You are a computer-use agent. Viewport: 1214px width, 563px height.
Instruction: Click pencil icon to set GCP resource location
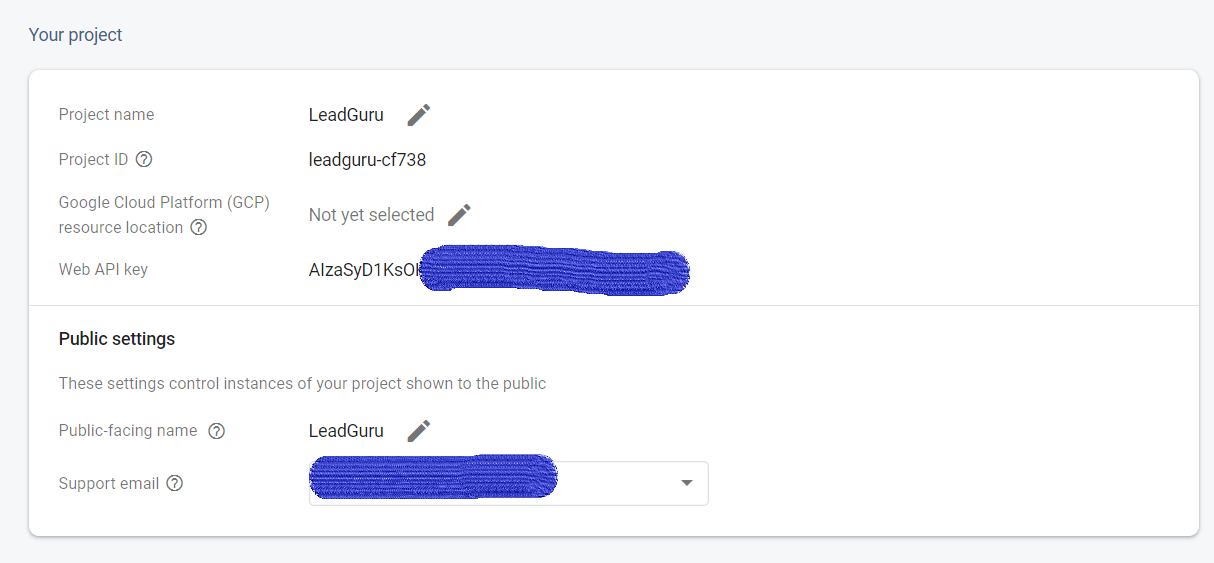click(459, 215)
